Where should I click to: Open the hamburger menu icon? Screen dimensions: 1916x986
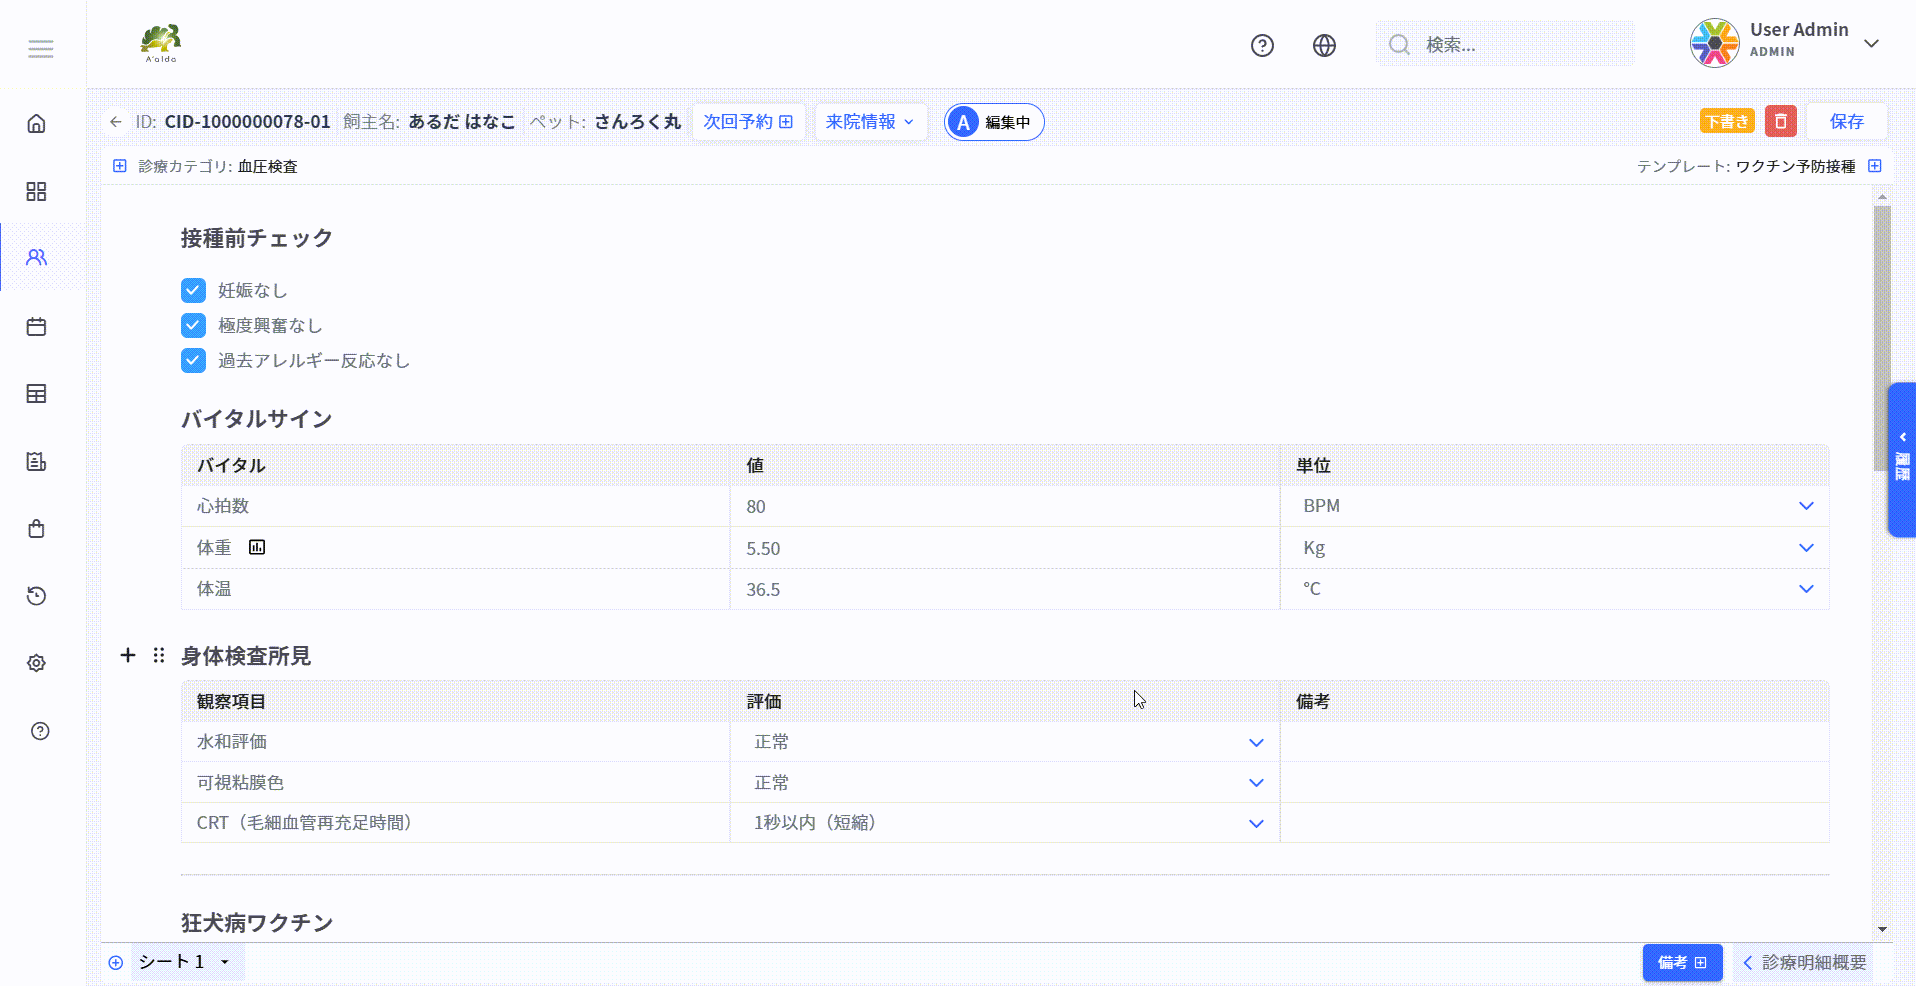[x=41, y=49]
